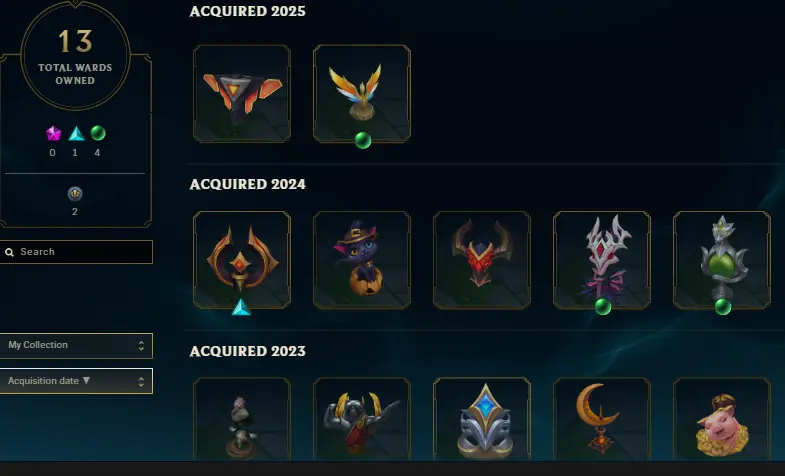The image size is (785, 476).
Task: Click the 13 Total Wards Owned emblem
Action: coord(75,55)
